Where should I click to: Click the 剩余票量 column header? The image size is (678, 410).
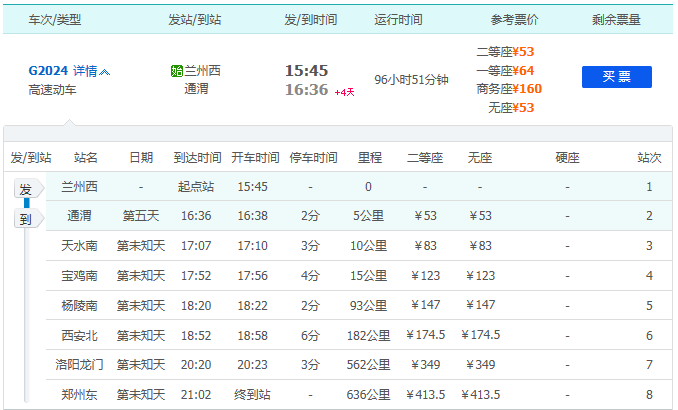tap(616, 19)
